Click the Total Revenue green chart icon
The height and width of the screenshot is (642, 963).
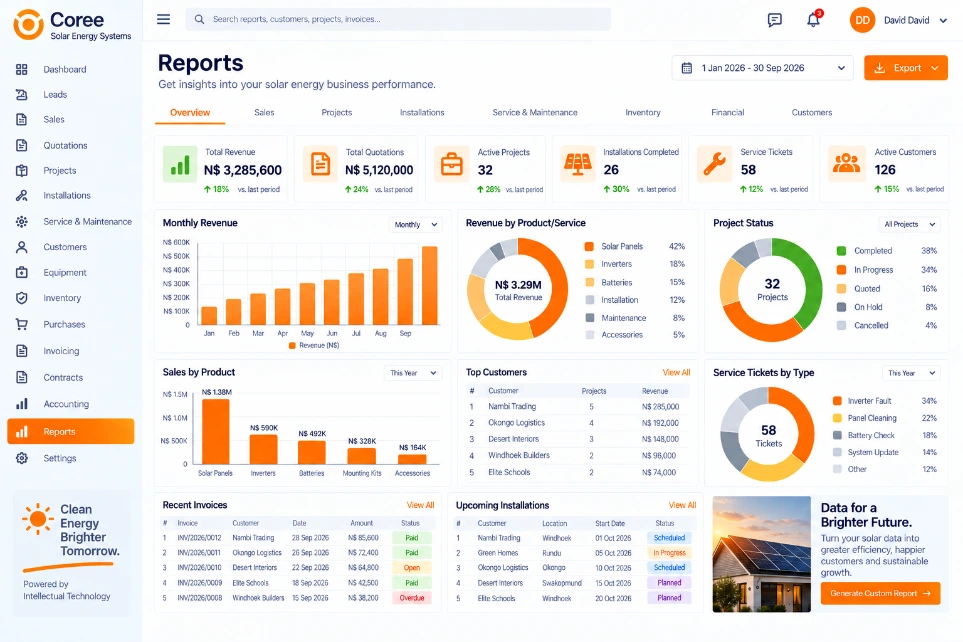[x=179, y=164]
